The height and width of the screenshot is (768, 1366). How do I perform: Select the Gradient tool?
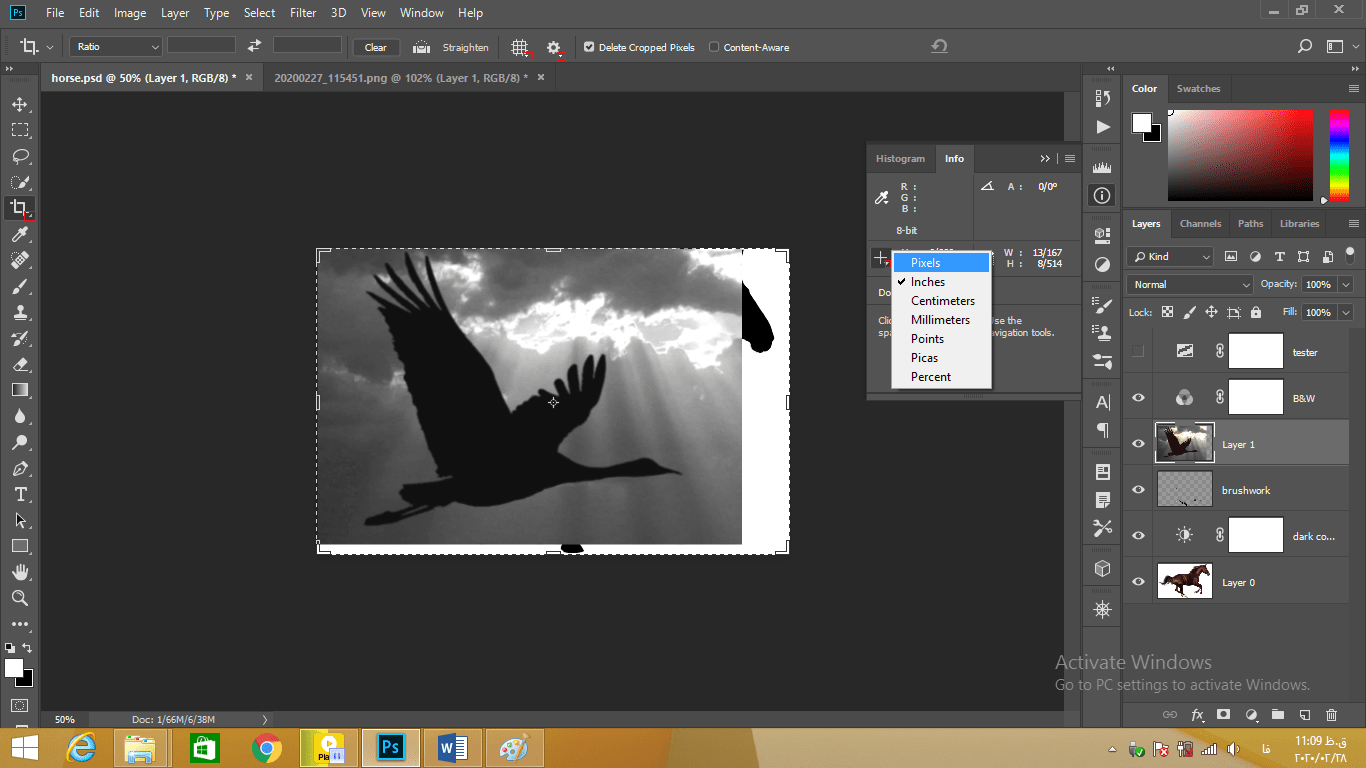(20, 390)
